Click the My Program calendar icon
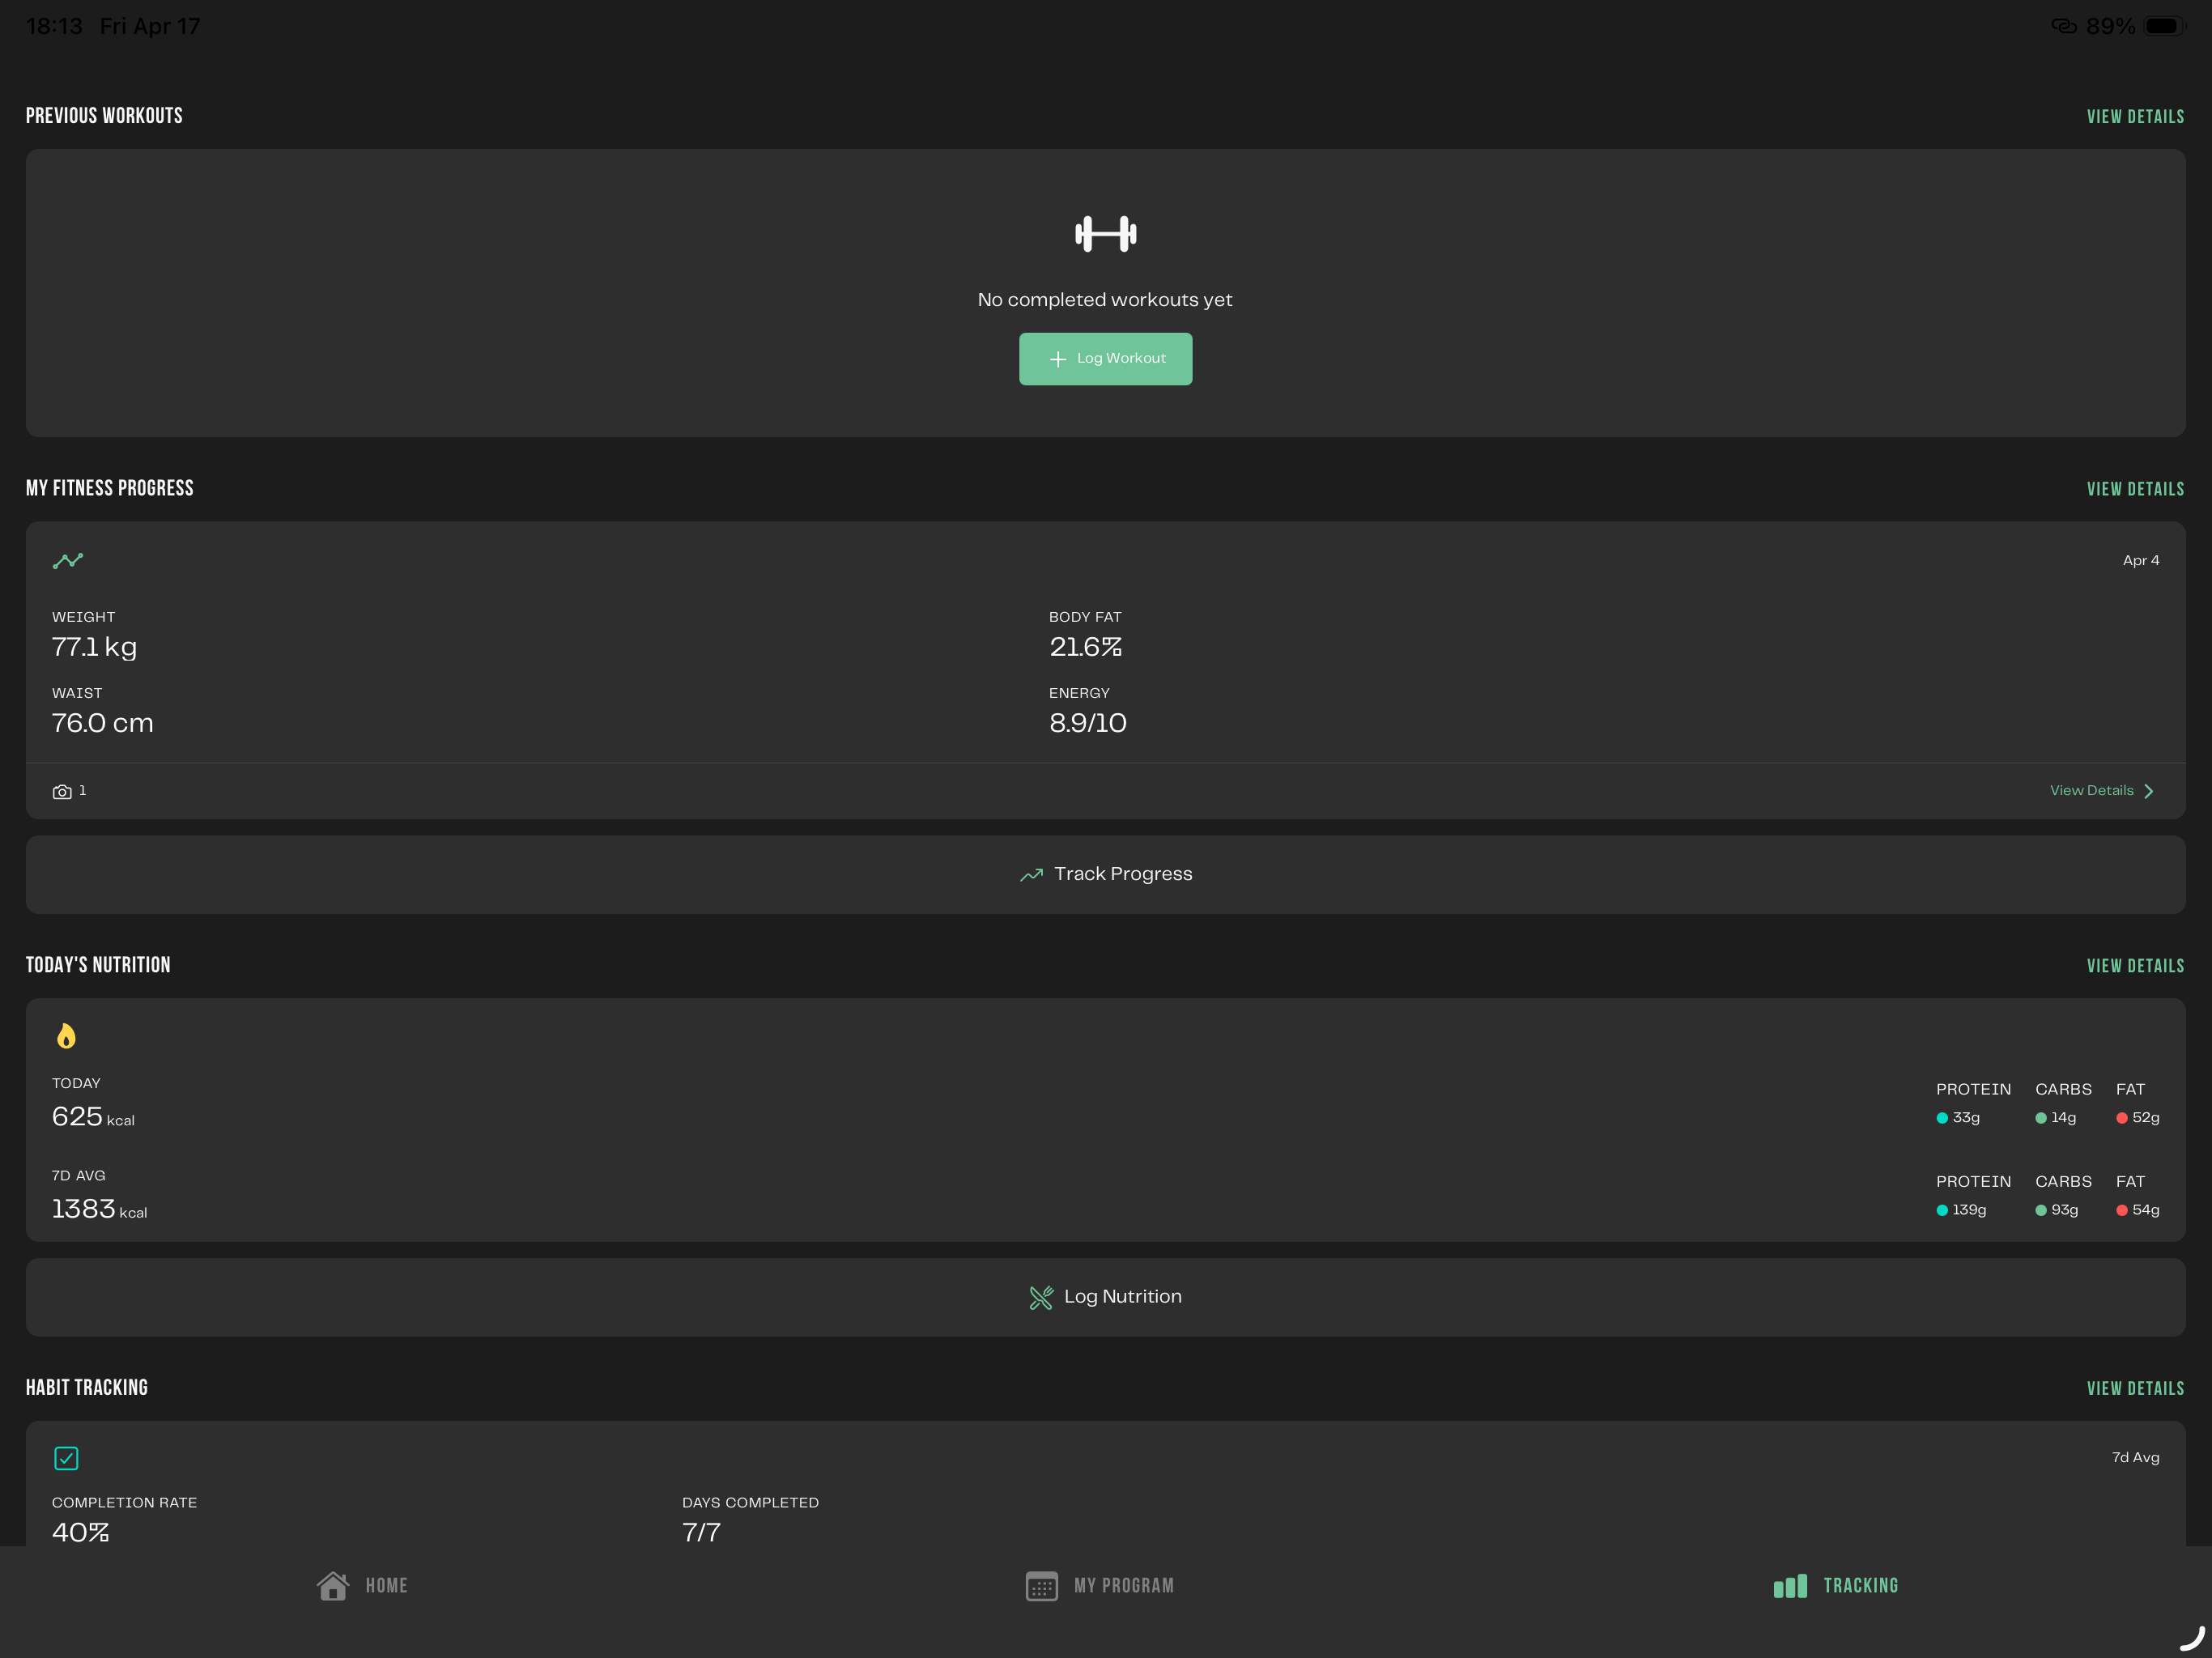Viewport: 2212px width, 1658px height. click(1041, 1586)
